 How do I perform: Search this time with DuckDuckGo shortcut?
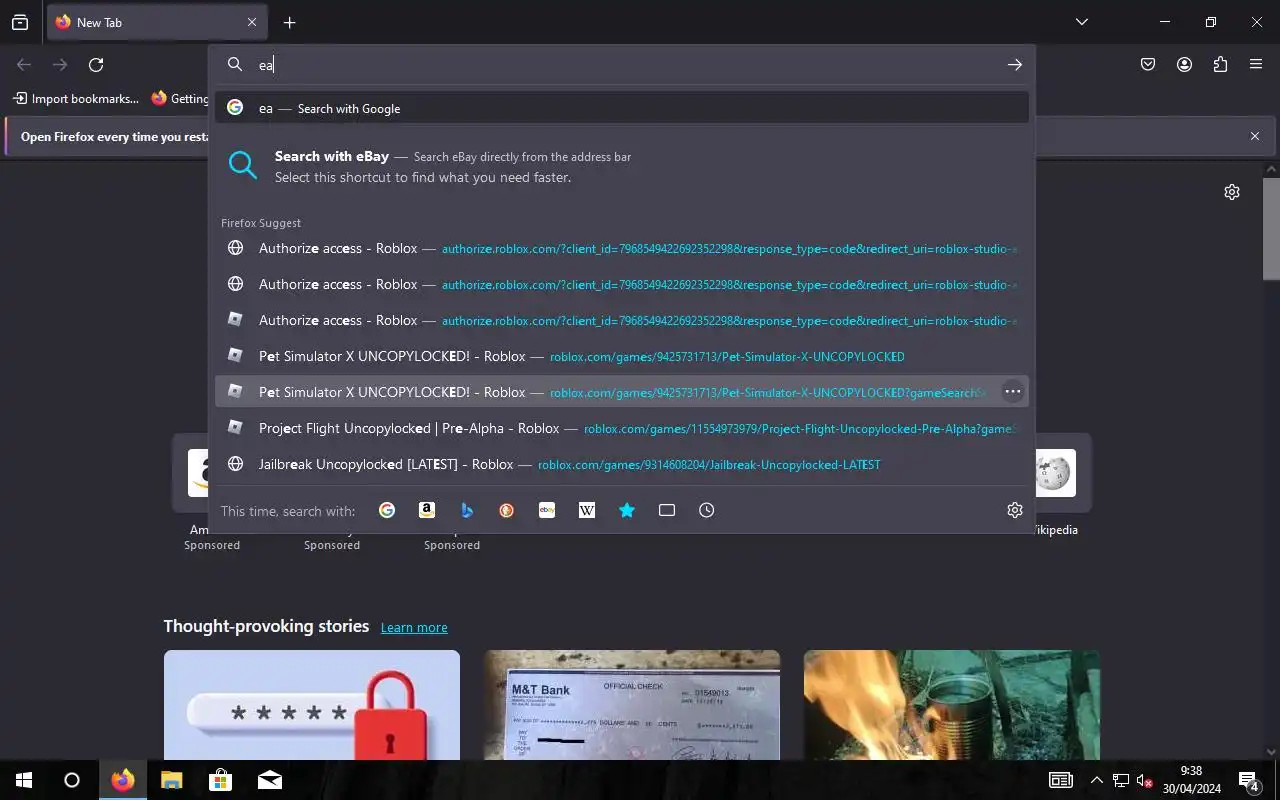click(x=507, y=510)
